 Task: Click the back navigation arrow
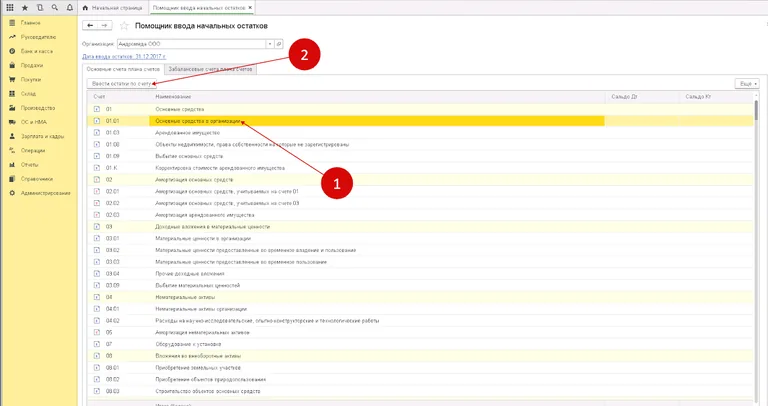[x=92, y=25]
